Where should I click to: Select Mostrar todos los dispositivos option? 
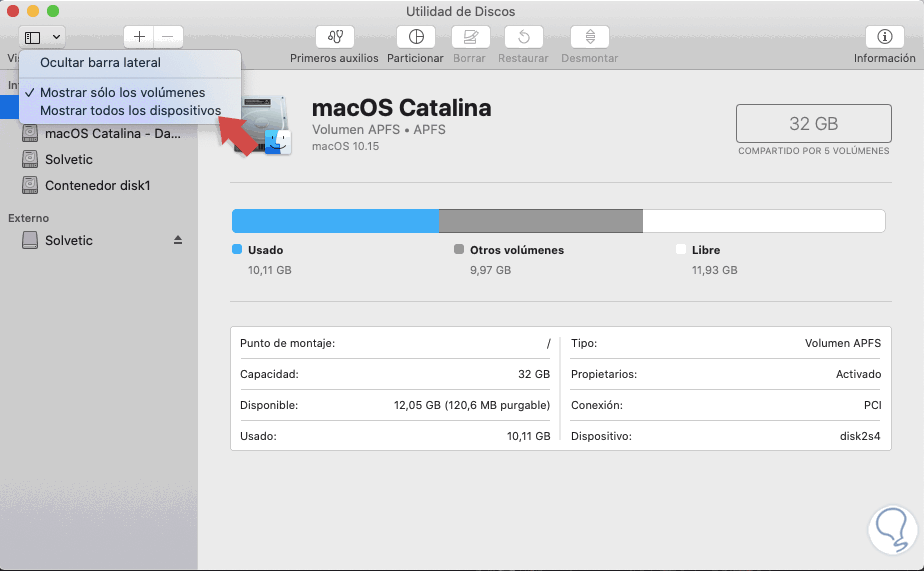[130, 111]
